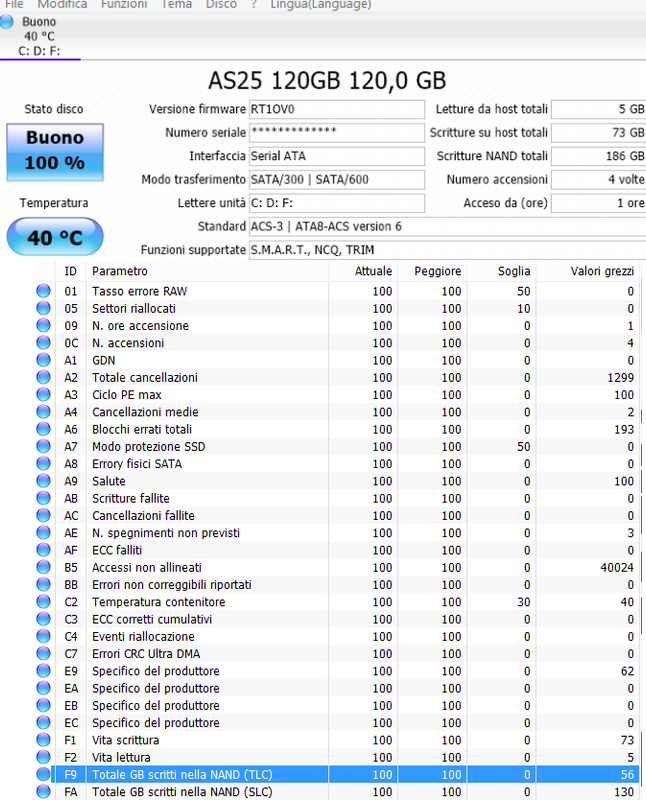Click status orb for Blocchi errati totali
Image resolution: width=646 pixels, height=800 pixels.
[43, 429]
